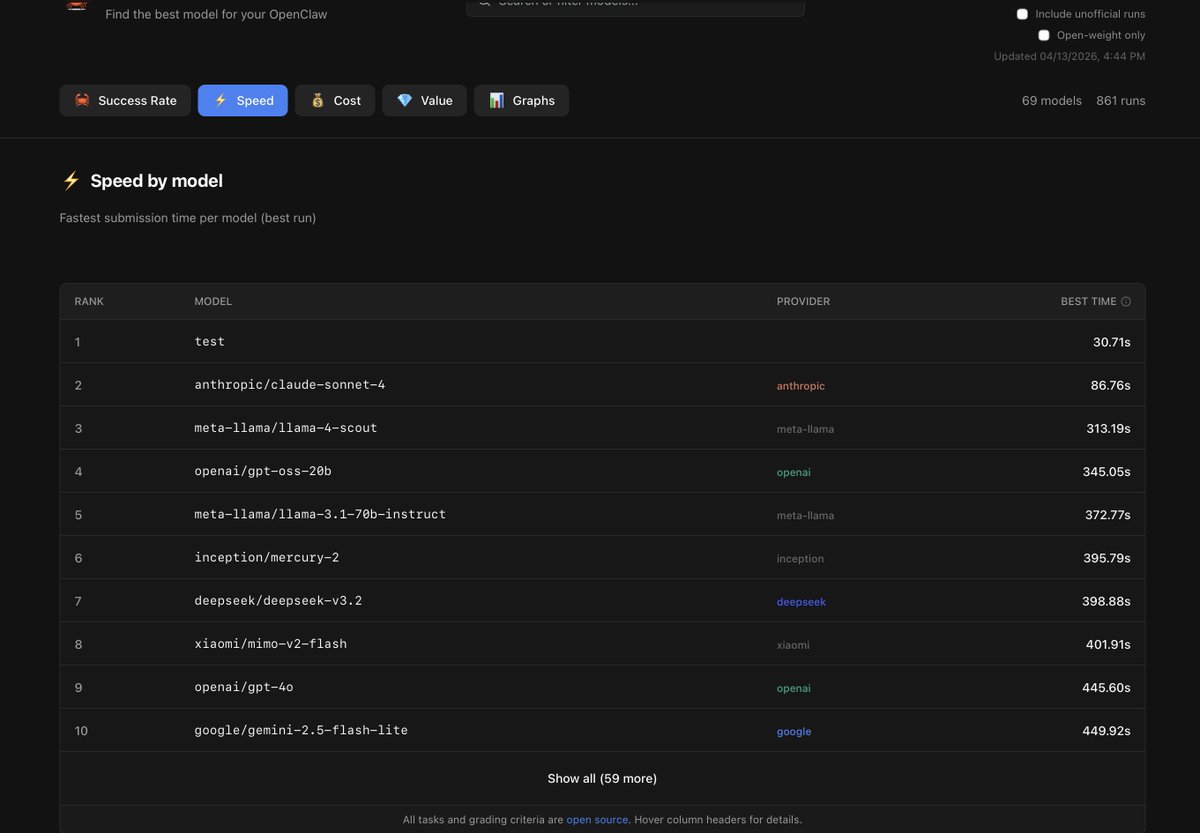Click the 86.76s best time value
Screen dimensions: 1200x833
coord(1110,385)
